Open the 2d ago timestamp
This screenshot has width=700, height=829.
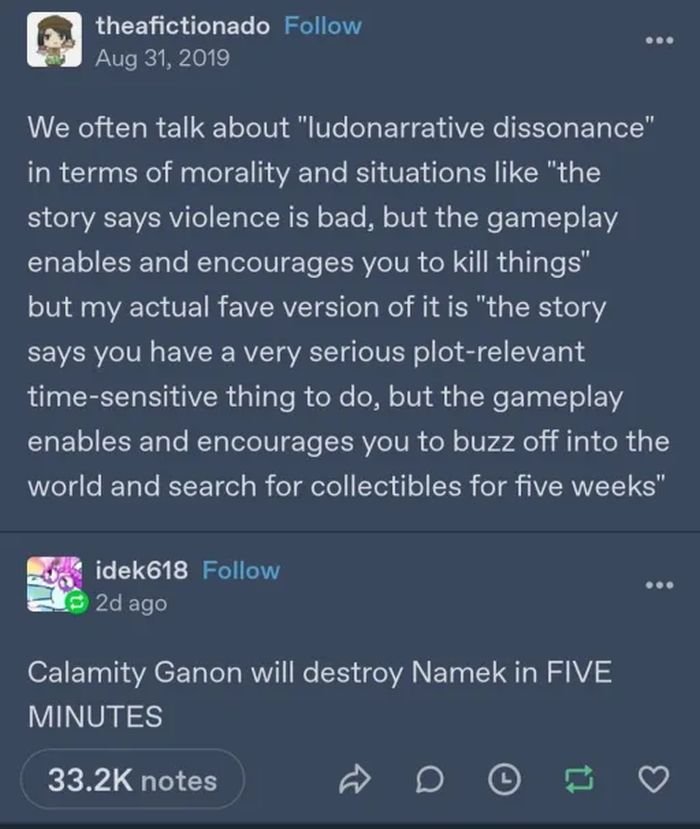click(131, 603)
